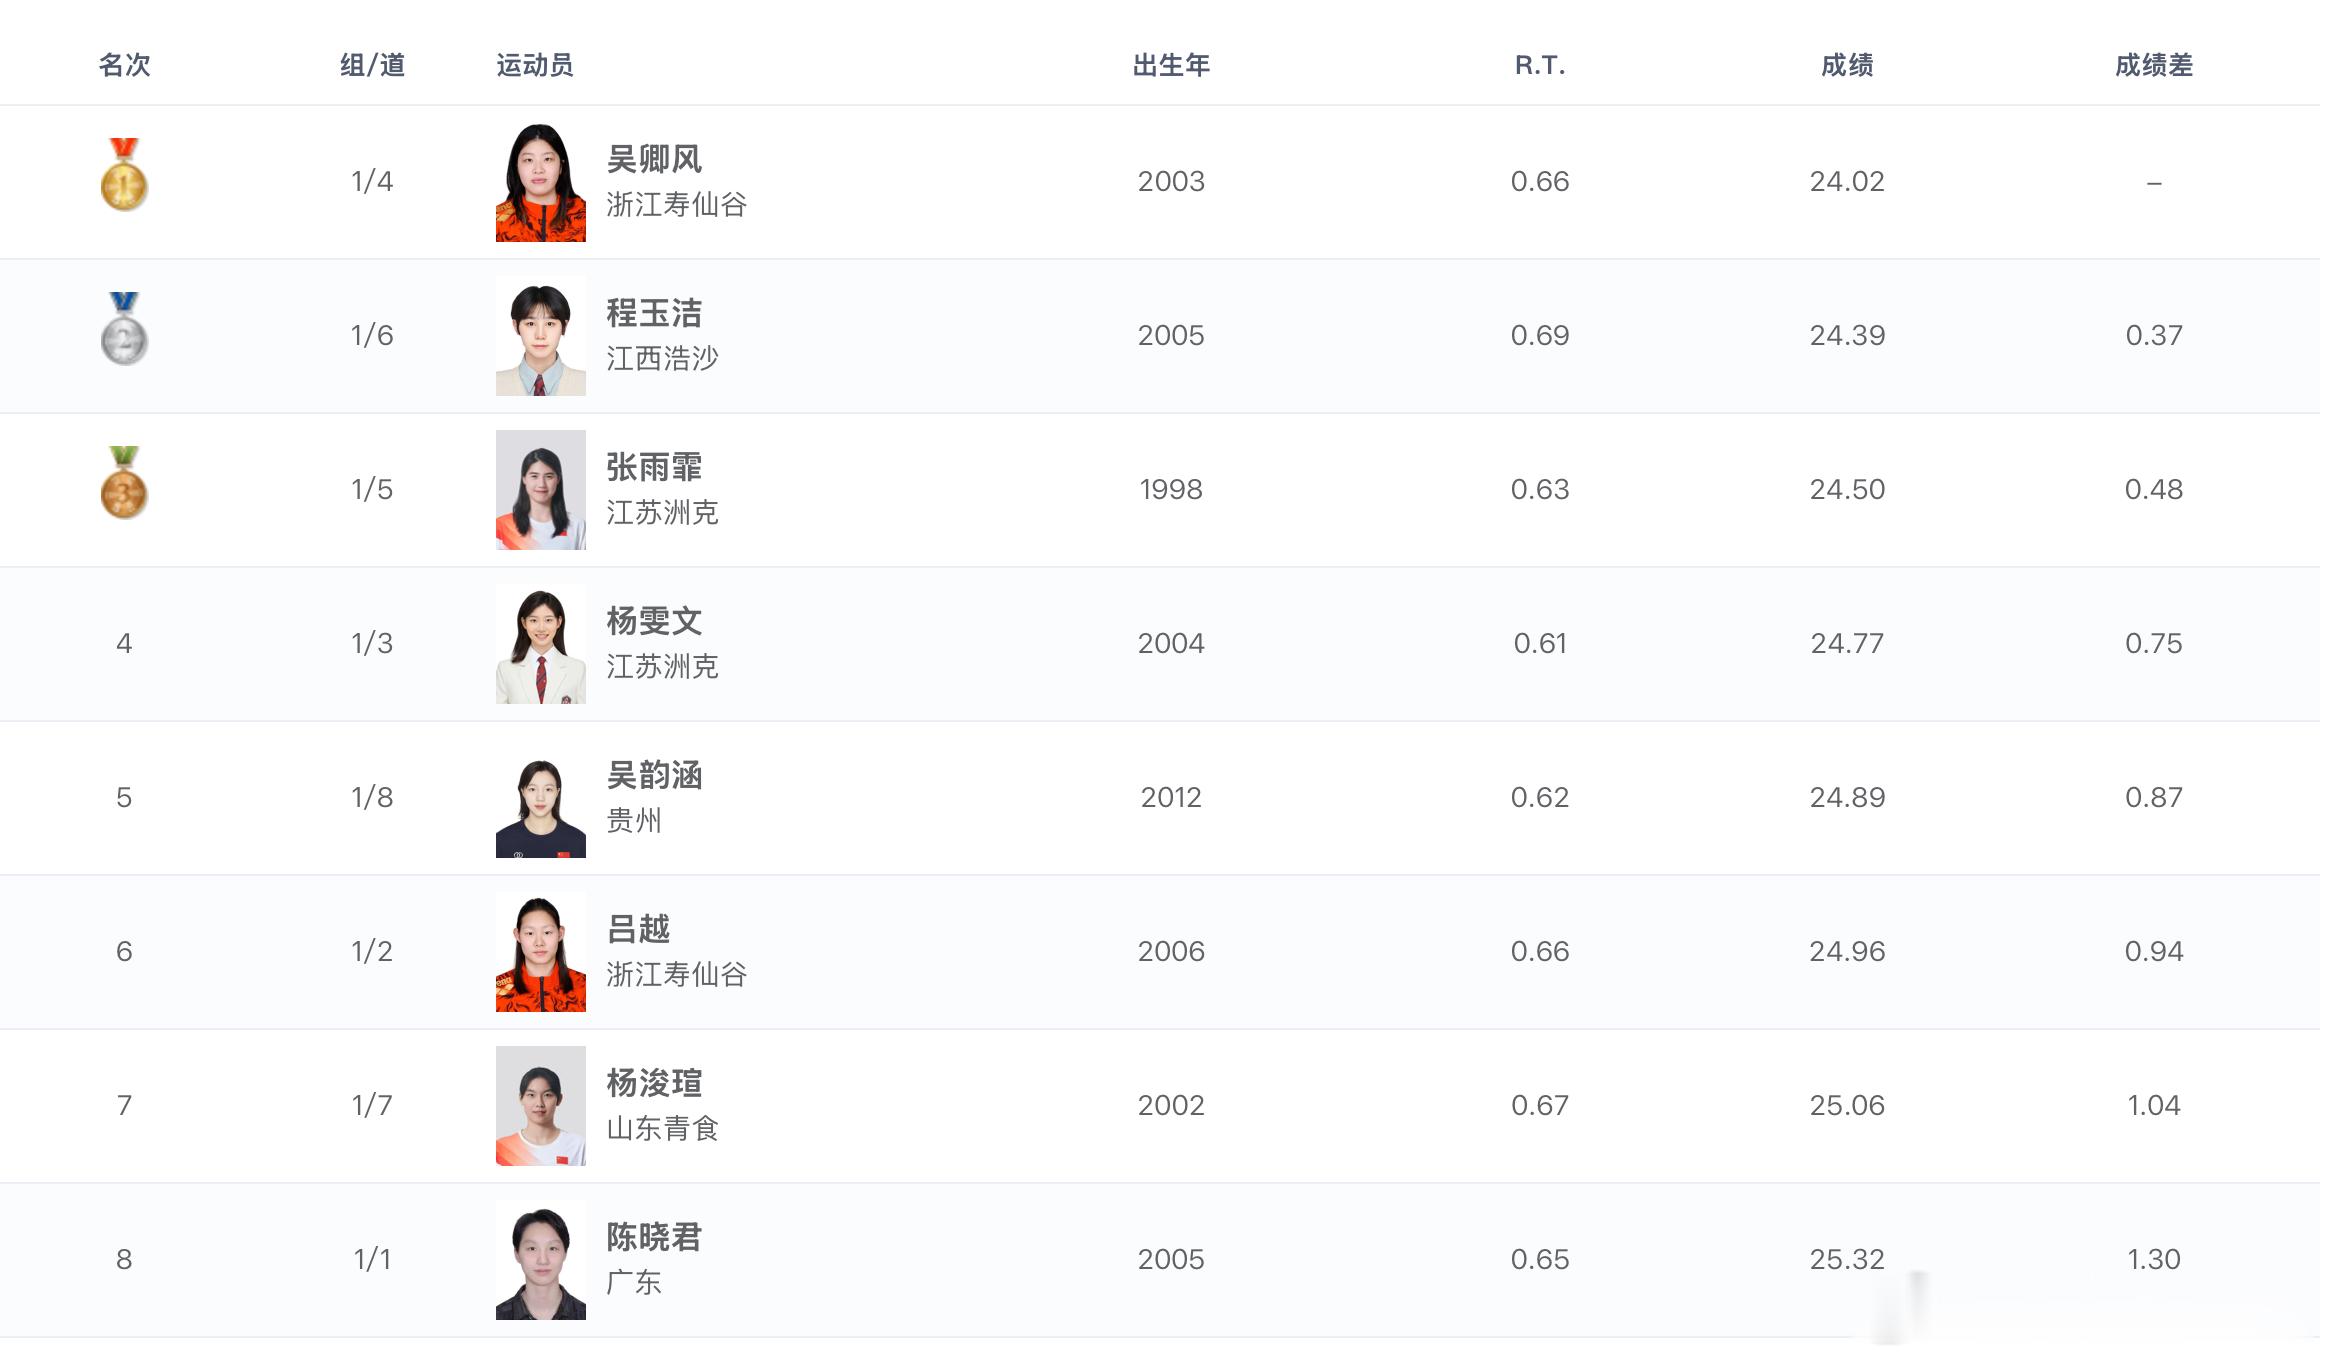Click the winning time 24.02
Image resolution: width=2326 pixels, height=1366 pixels.
pyautogui.click(x=1847, y=182)
